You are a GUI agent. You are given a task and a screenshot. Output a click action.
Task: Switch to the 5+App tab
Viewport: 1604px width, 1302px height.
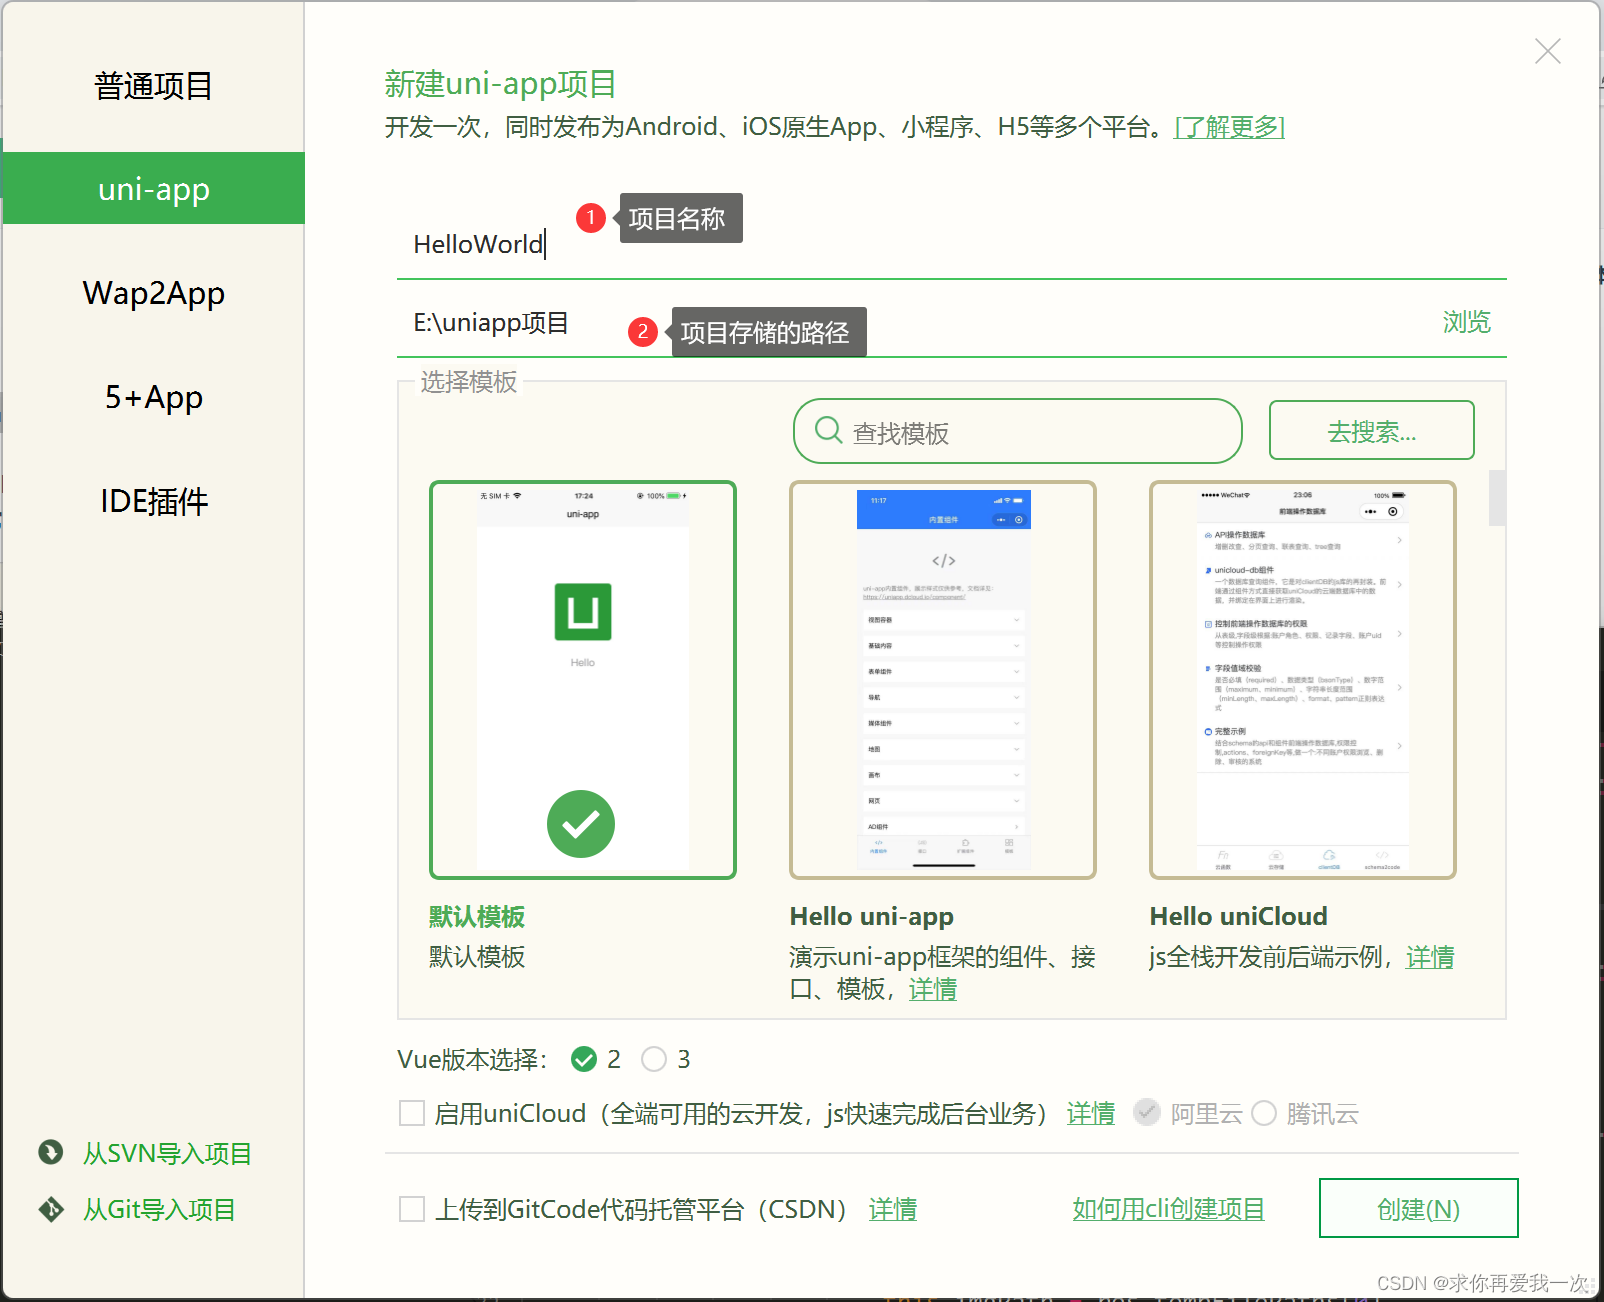[152, 396]
